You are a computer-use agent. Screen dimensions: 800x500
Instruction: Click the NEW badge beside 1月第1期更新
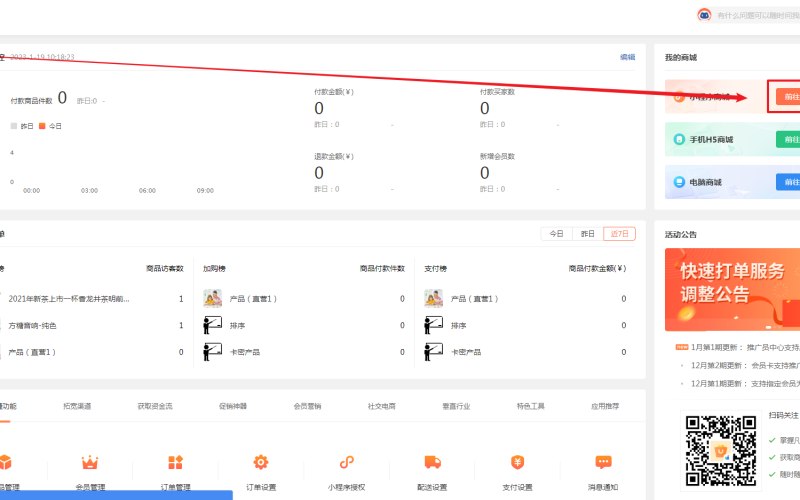(682, 347)
